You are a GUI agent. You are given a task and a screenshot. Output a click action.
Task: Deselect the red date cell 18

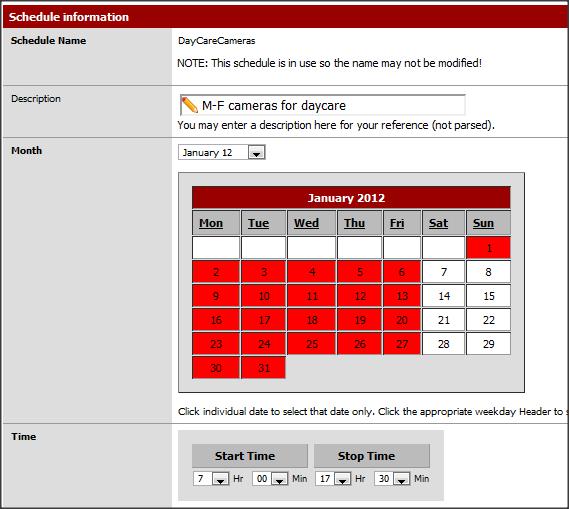tap(312, 320)
